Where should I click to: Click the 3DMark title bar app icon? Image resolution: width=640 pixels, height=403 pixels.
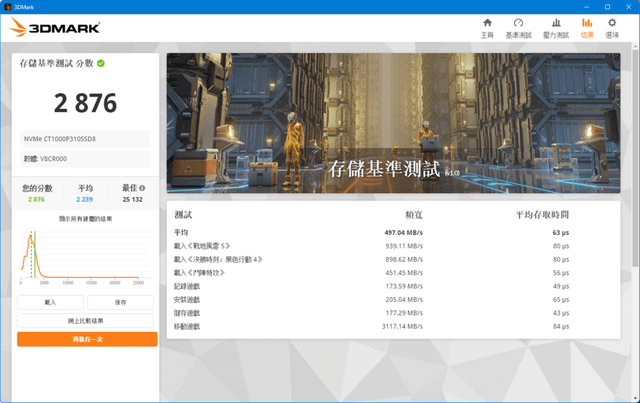(x=7, y=7)
